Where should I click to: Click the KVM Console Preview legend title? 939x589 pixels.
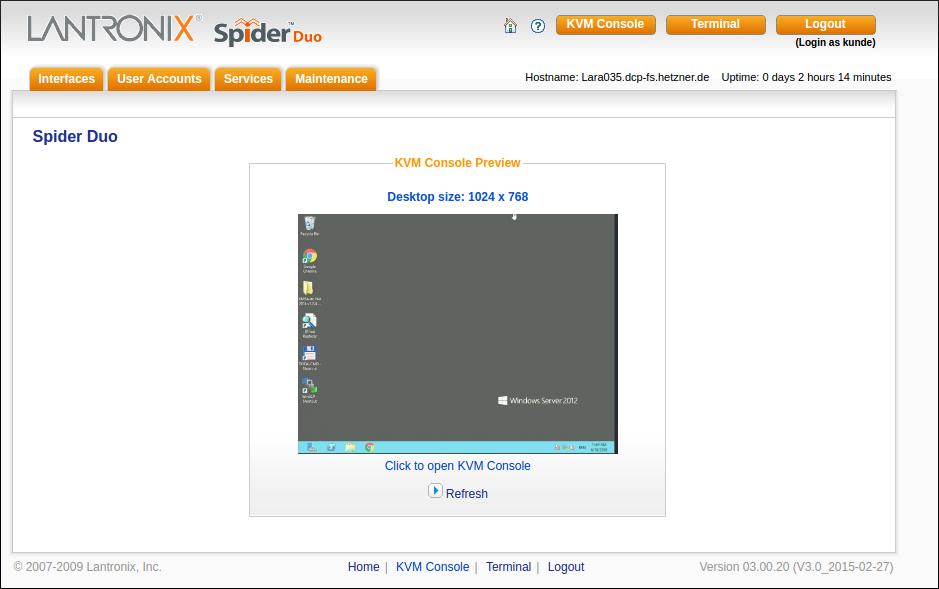[x=458, y=163]
